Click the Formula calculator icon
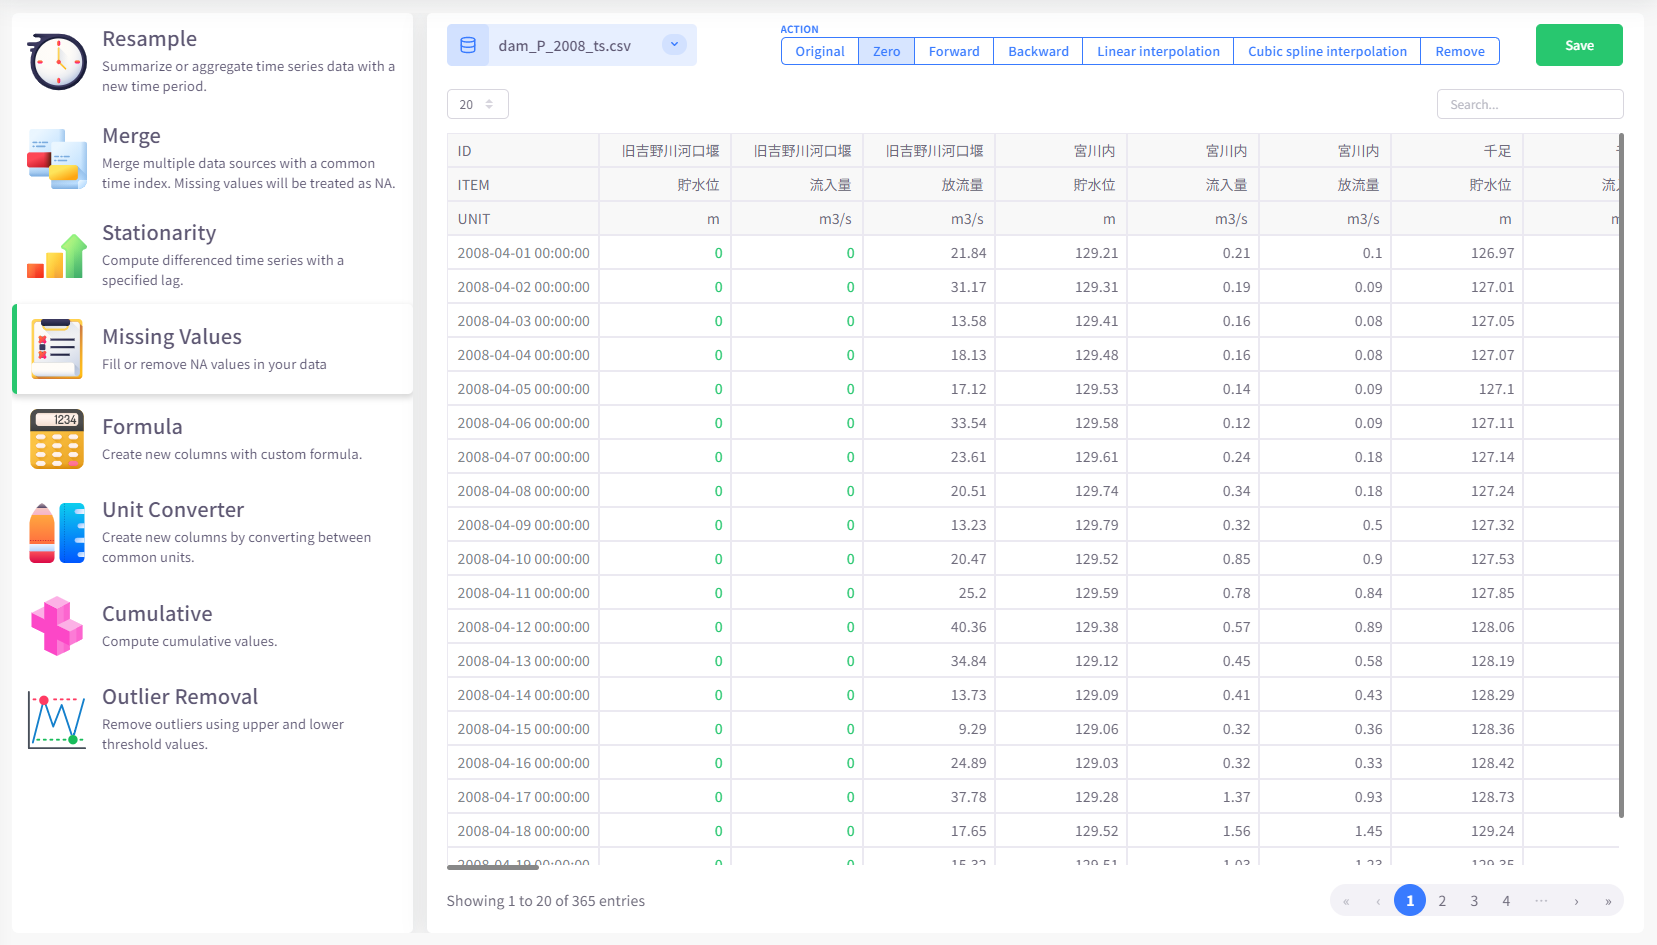This screenshot has width=1657, height=945. 57,439
